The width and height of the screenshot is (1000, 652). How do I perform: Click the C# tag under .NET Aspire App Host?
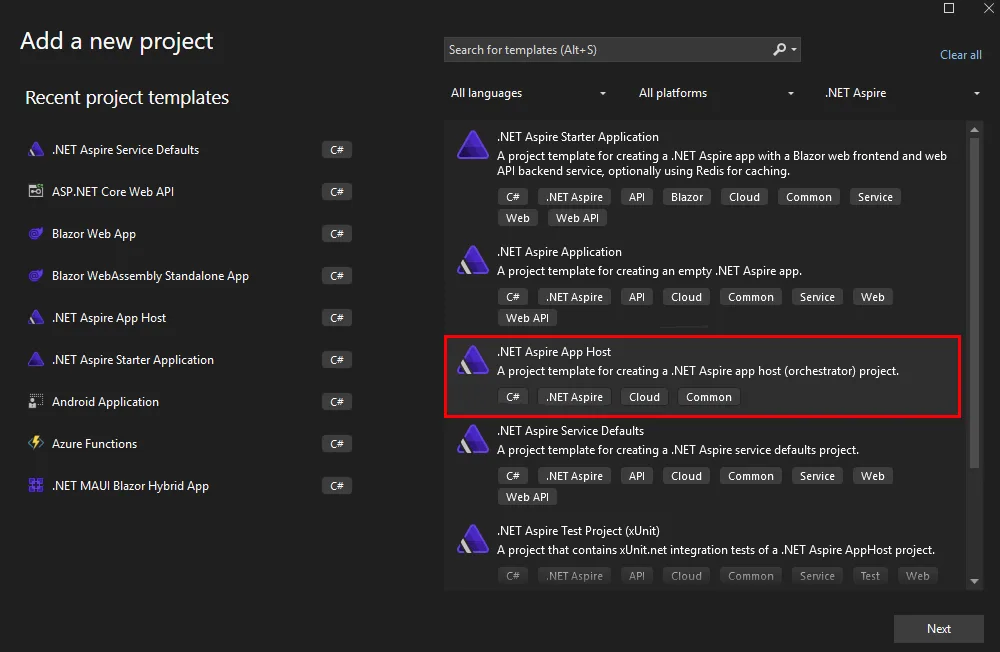point(513,396)
